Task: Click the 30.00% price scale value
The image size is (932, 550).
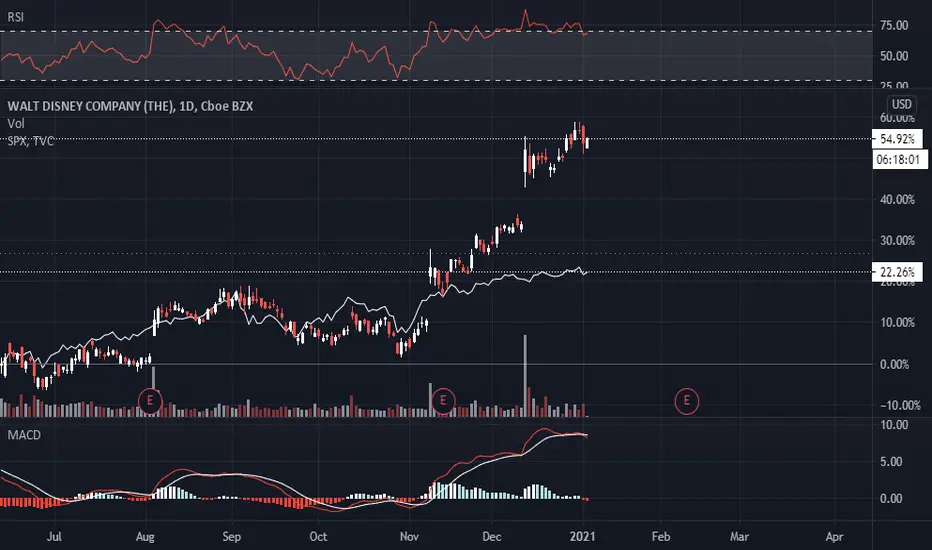Action: pyautogui.click(x=897, y=241)
